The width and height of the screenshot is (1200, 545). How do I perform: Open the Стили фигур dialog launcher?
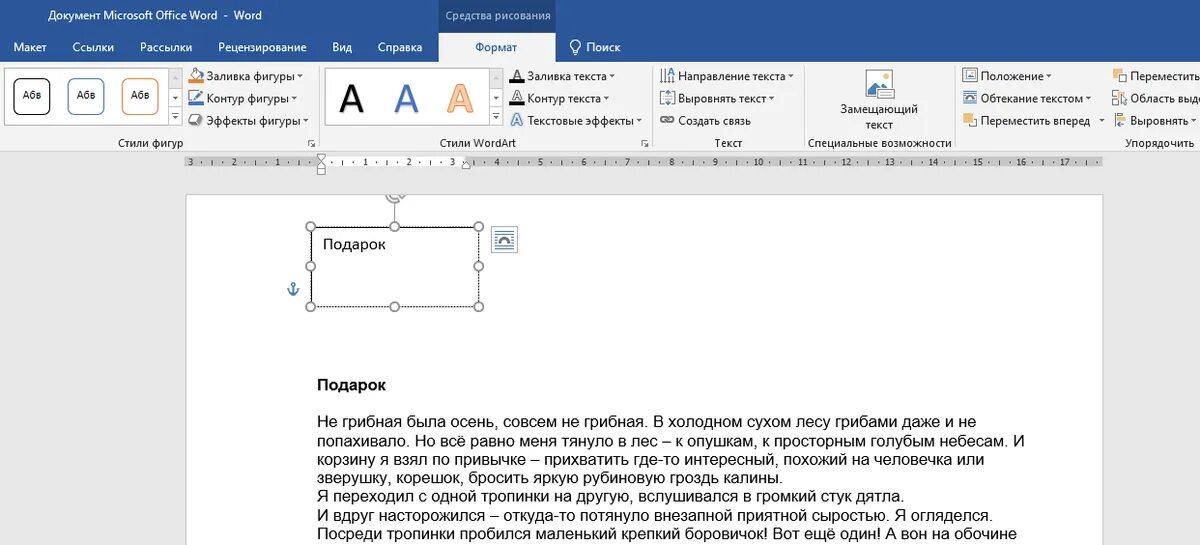[x=311, y=144]
